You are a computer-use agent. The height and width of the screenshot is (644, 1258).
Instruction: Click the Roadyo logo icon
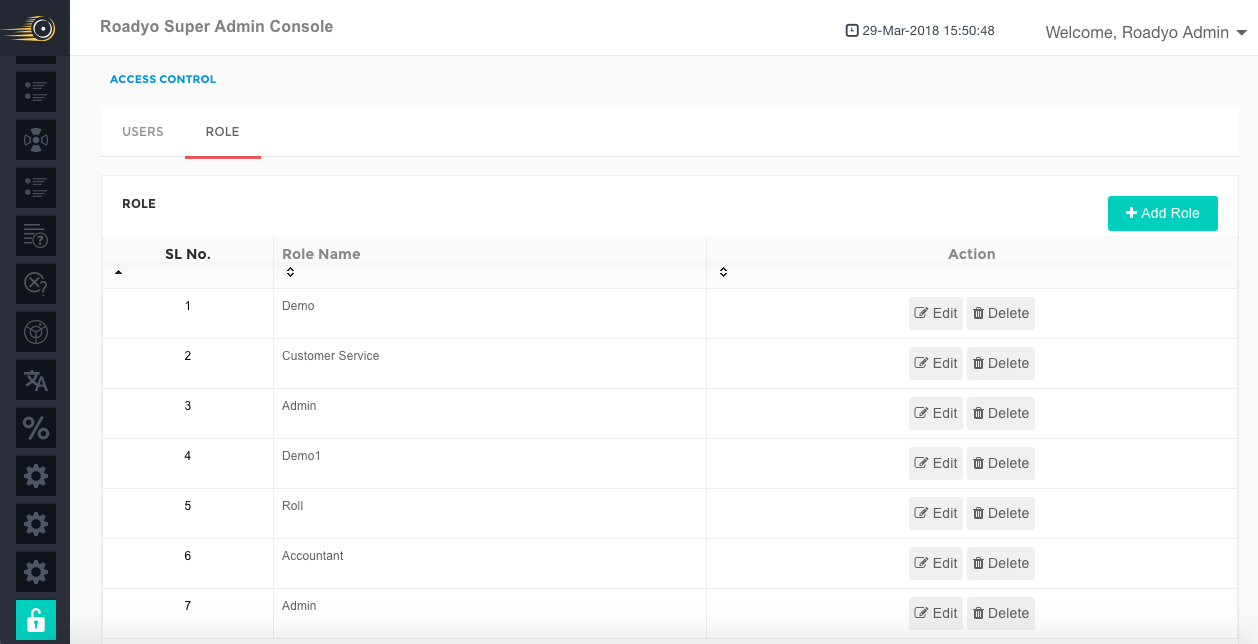[29, 28]
